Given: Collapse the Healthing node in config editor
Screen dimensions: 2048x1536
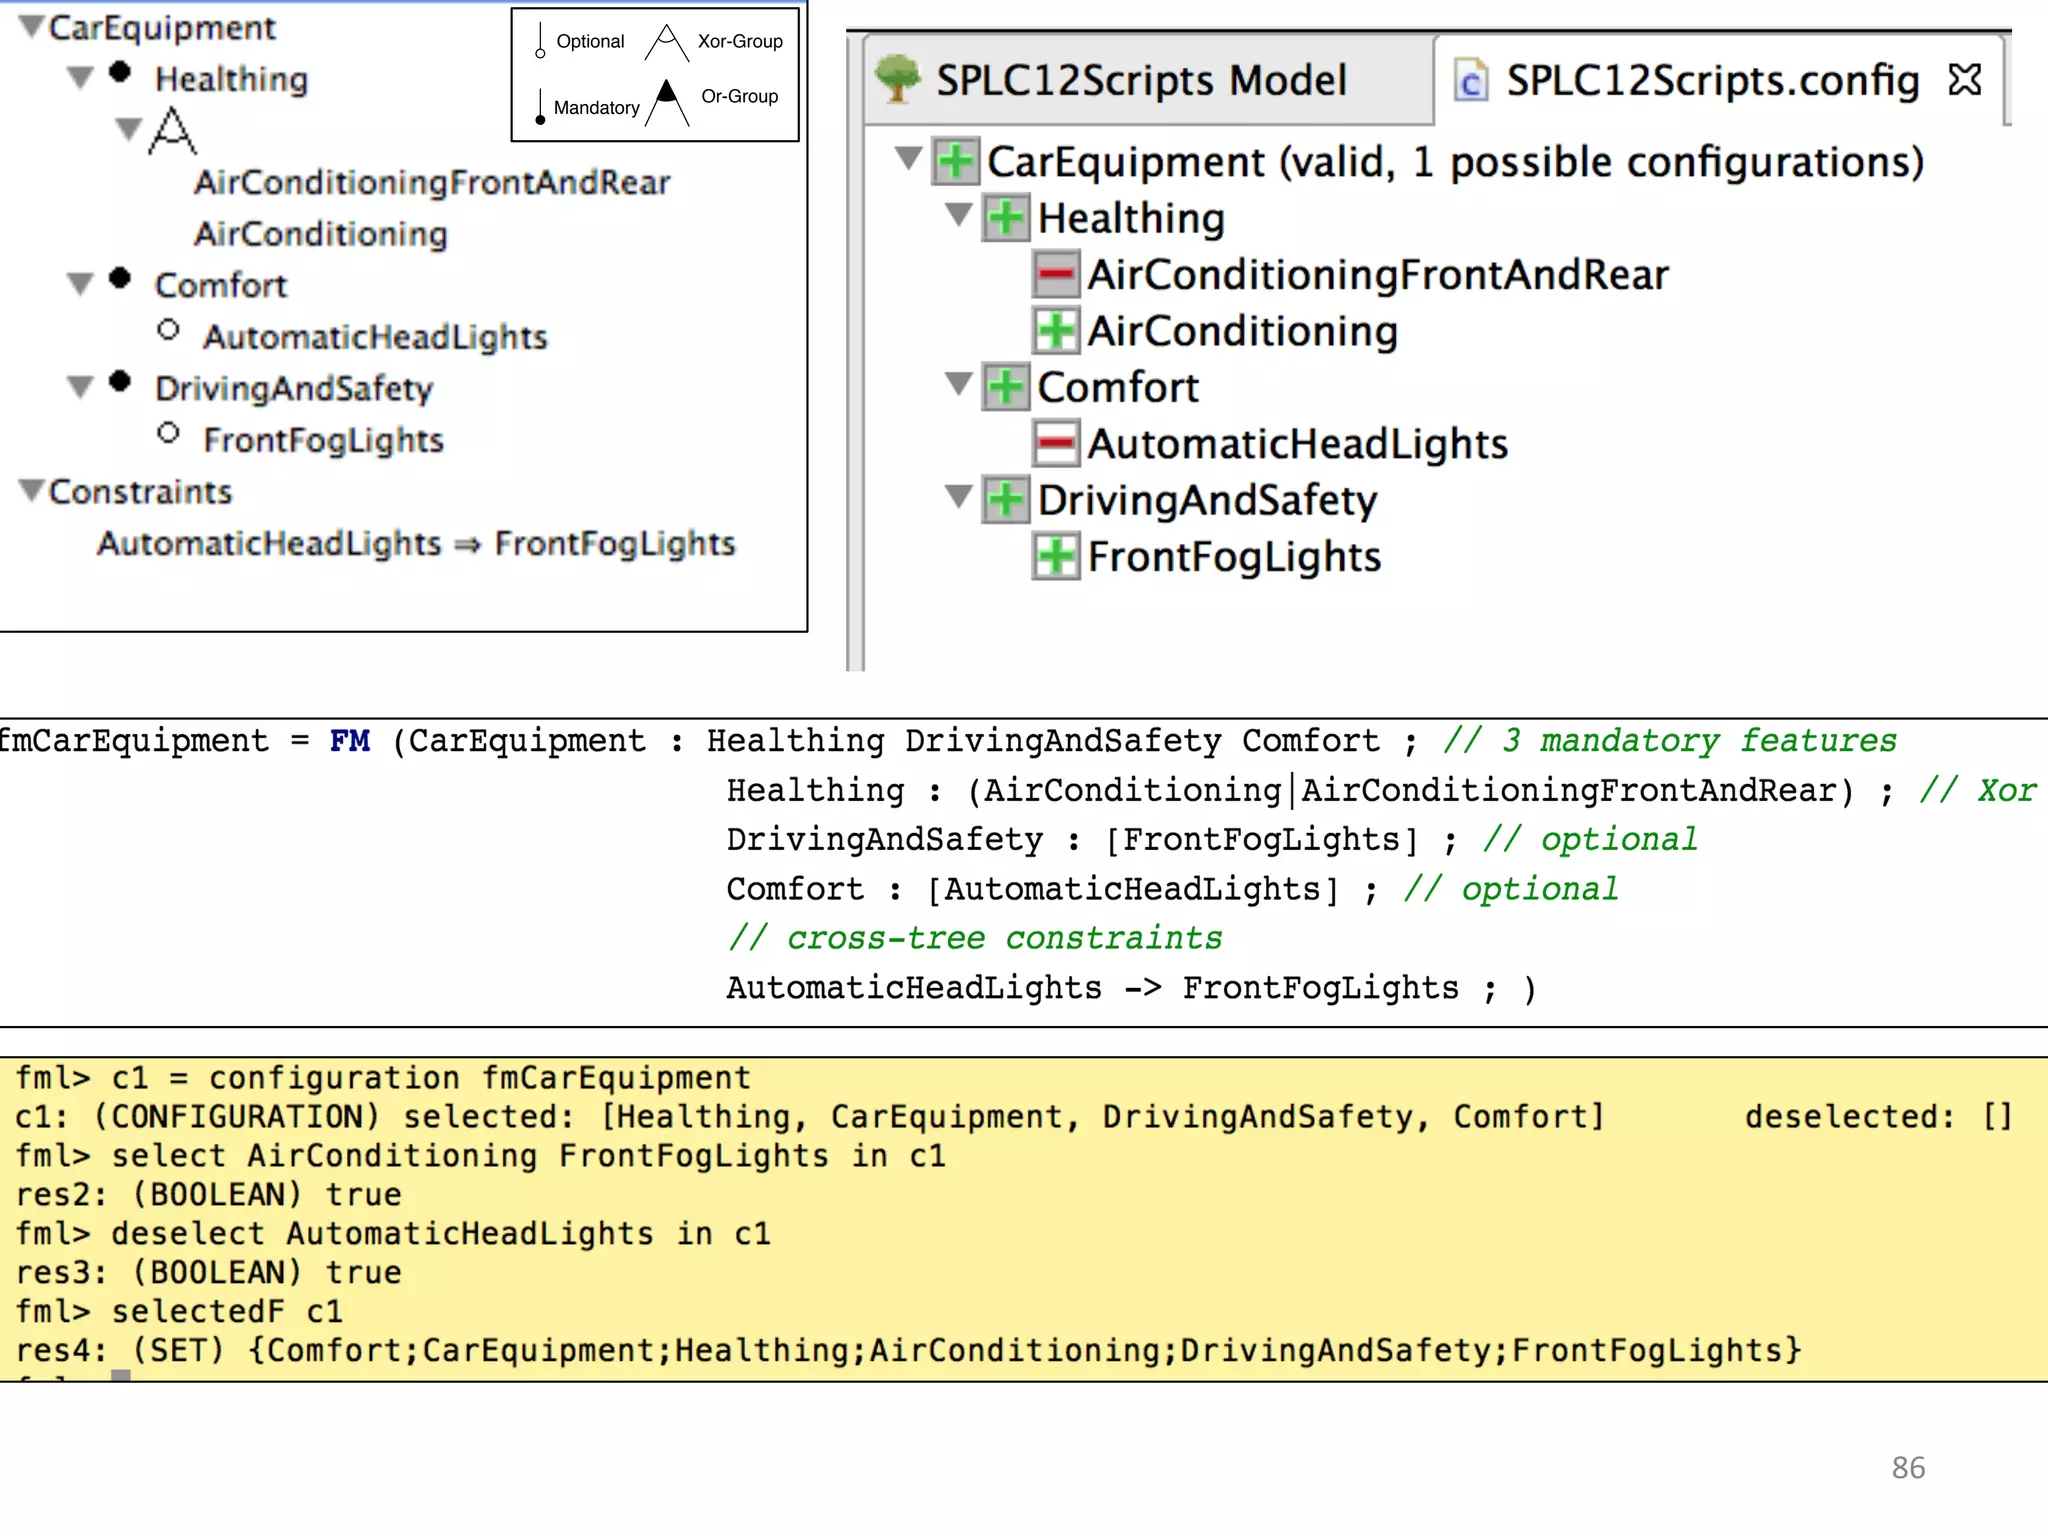Looking at the screenshot, I should pos(958,215).
